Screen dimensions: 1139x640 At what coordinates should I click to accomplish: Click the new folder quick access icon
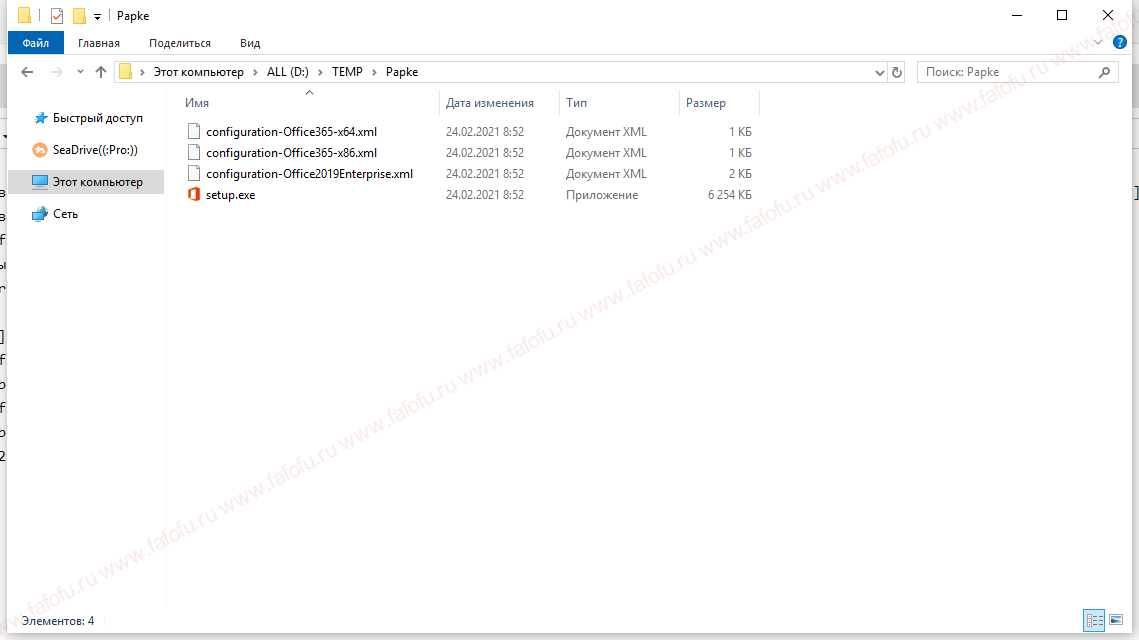pos(79,15)
